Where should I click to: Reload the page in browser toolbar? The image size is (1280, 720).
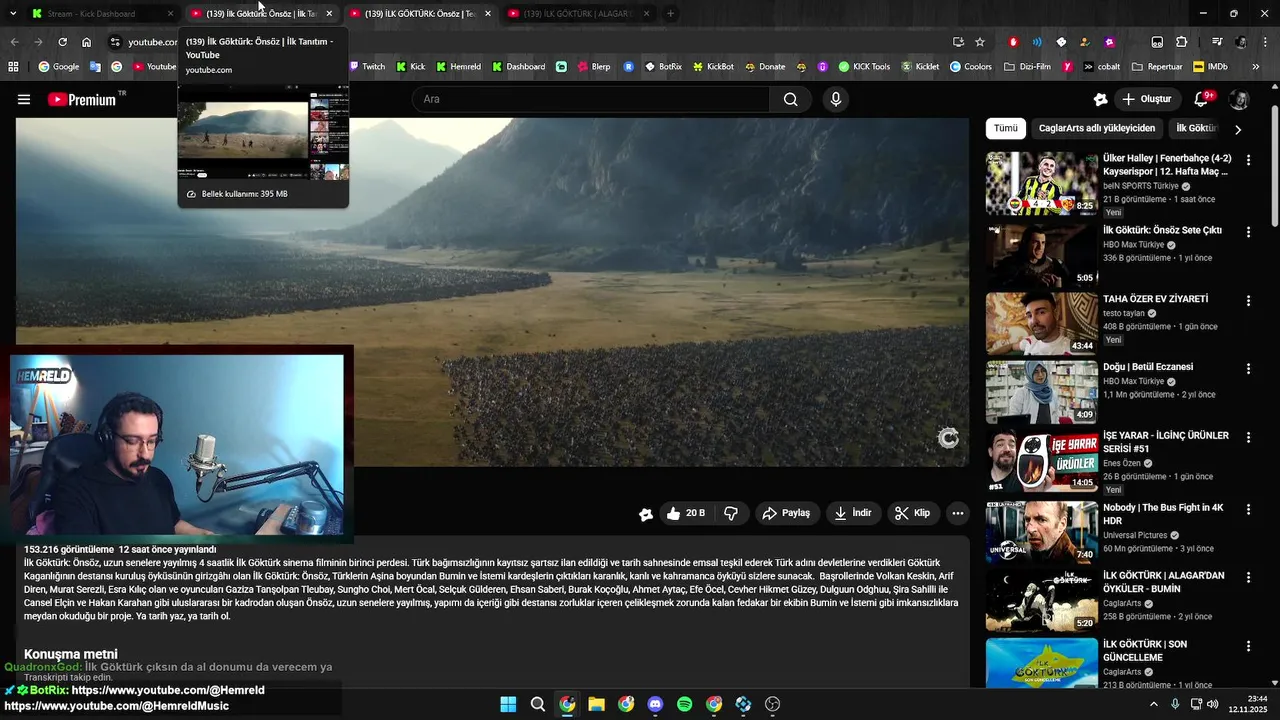[x=62, y=42]
